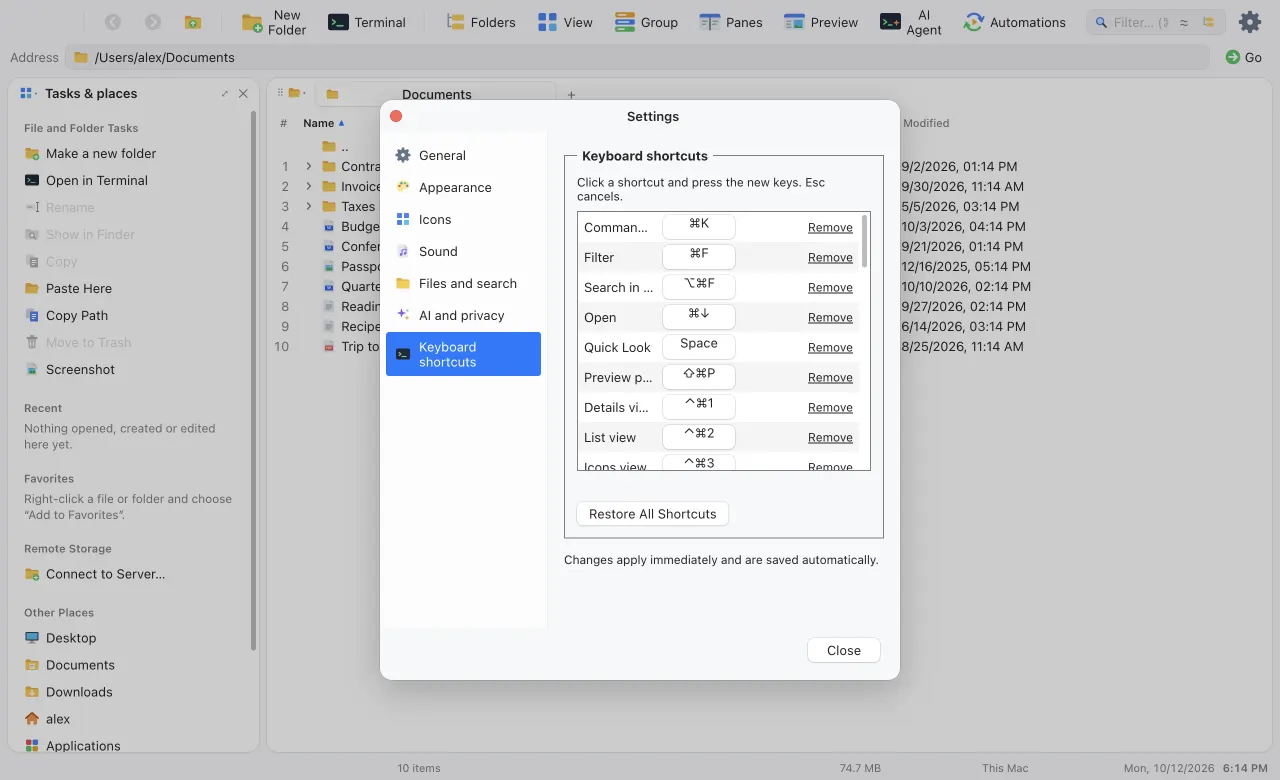The width and height of the screenshot is (1280, 780).
Task: Click the ⌘F Filter shortcut field
Action: [699, 257]
